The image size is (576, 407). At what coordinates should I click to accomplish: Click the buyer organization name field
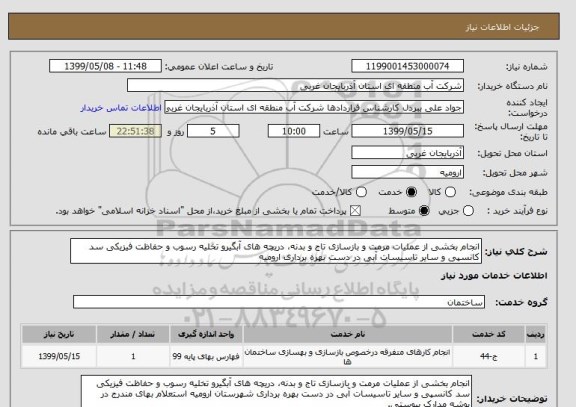coord(295,86)
